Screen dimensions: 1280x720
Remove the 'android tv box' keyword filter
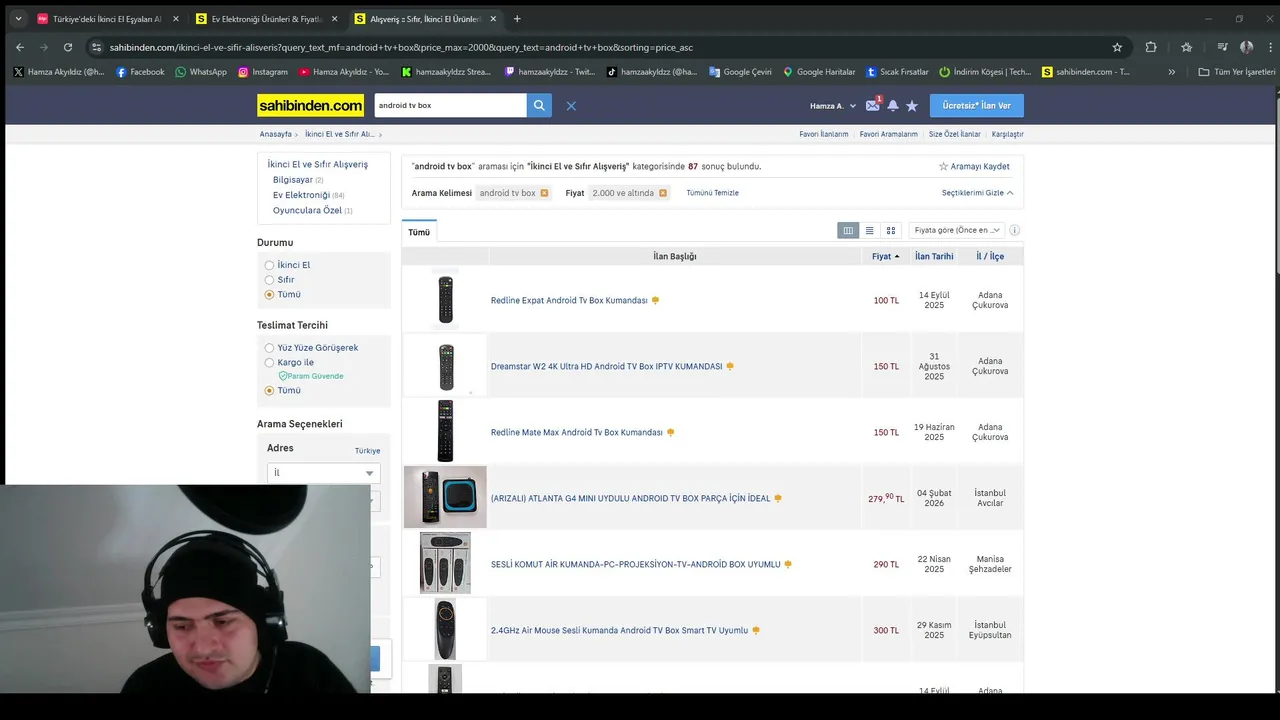pyautogui.click(x=544, y=193)
